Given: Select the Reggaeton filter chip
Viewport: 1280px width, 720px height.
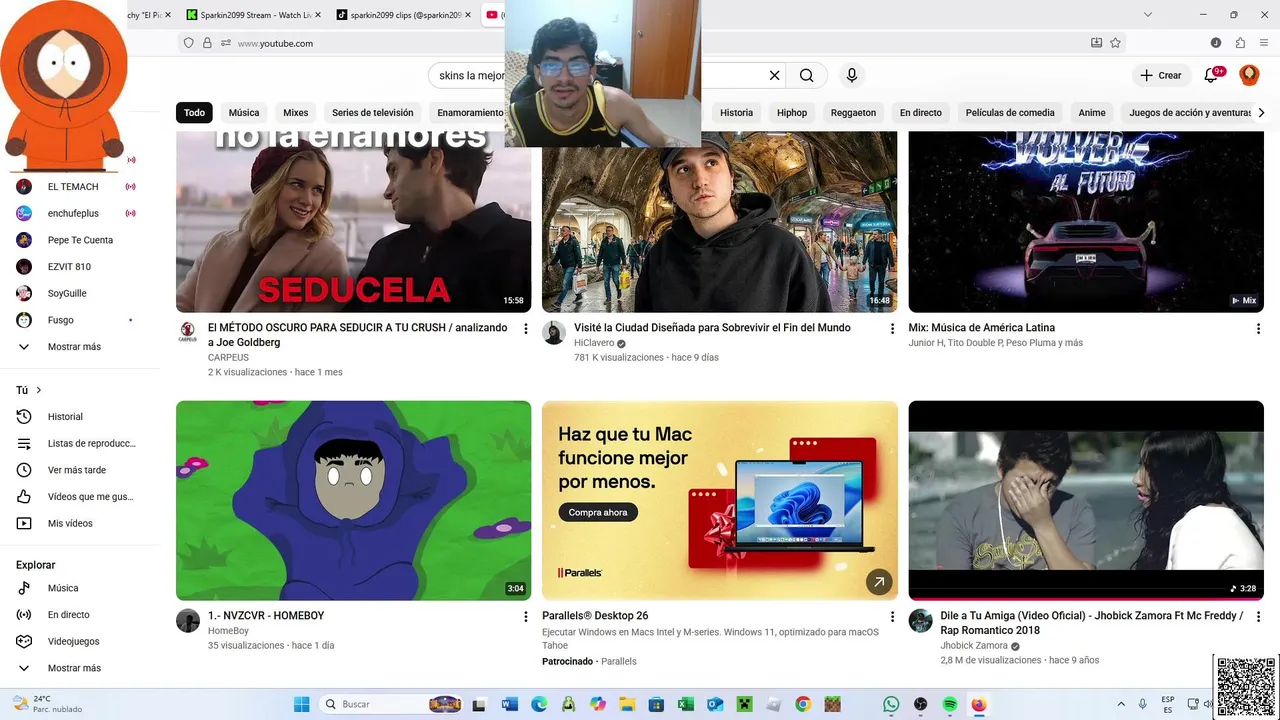Looking at the screenshot, I should point(853,112).
